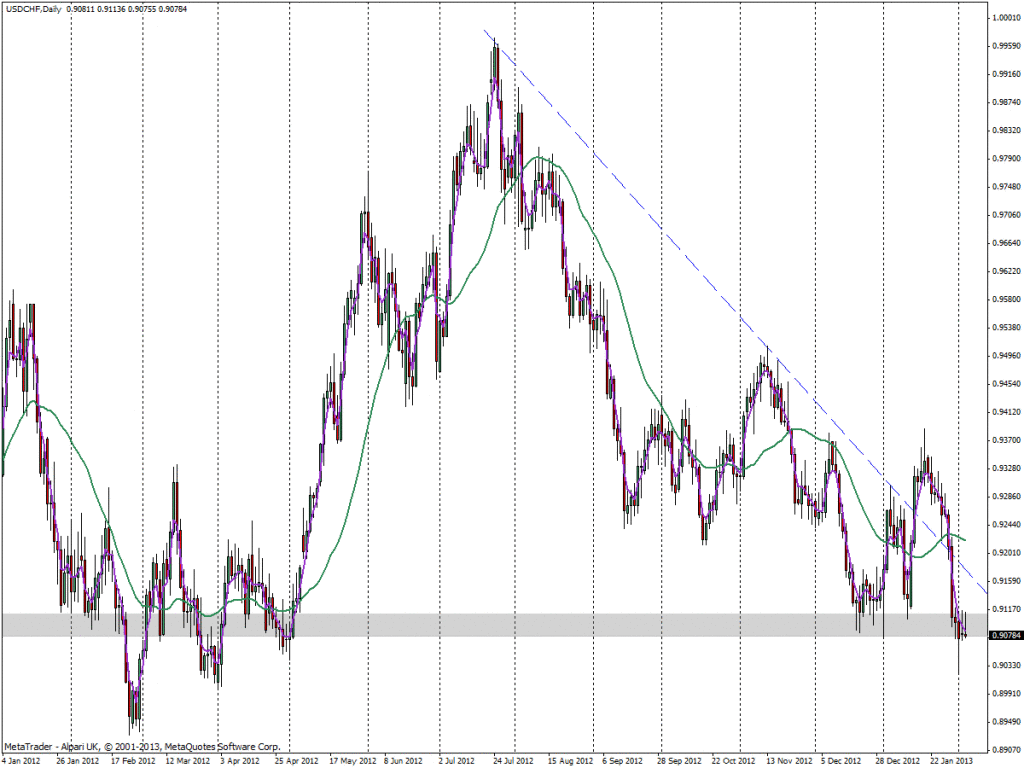Click the current price label 0.90784
Image resolution: width=1024 pixels, height=768 pixels.
1005,635
